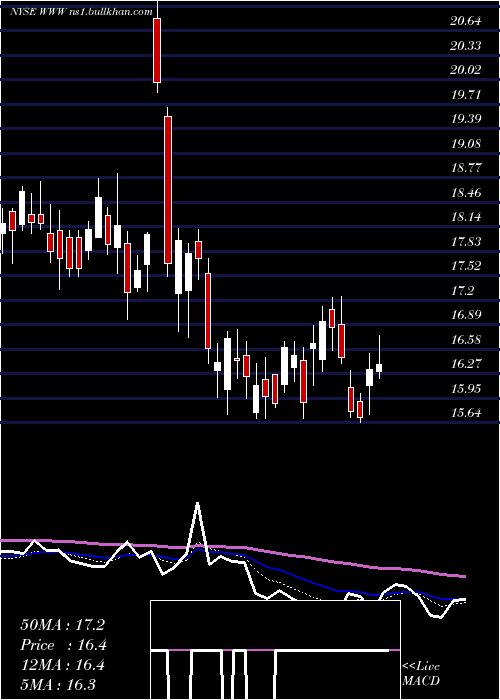Viewport: 500px width, 700px height.
Task: Click the 17.83 price axis label
Action: coord(466,242)
